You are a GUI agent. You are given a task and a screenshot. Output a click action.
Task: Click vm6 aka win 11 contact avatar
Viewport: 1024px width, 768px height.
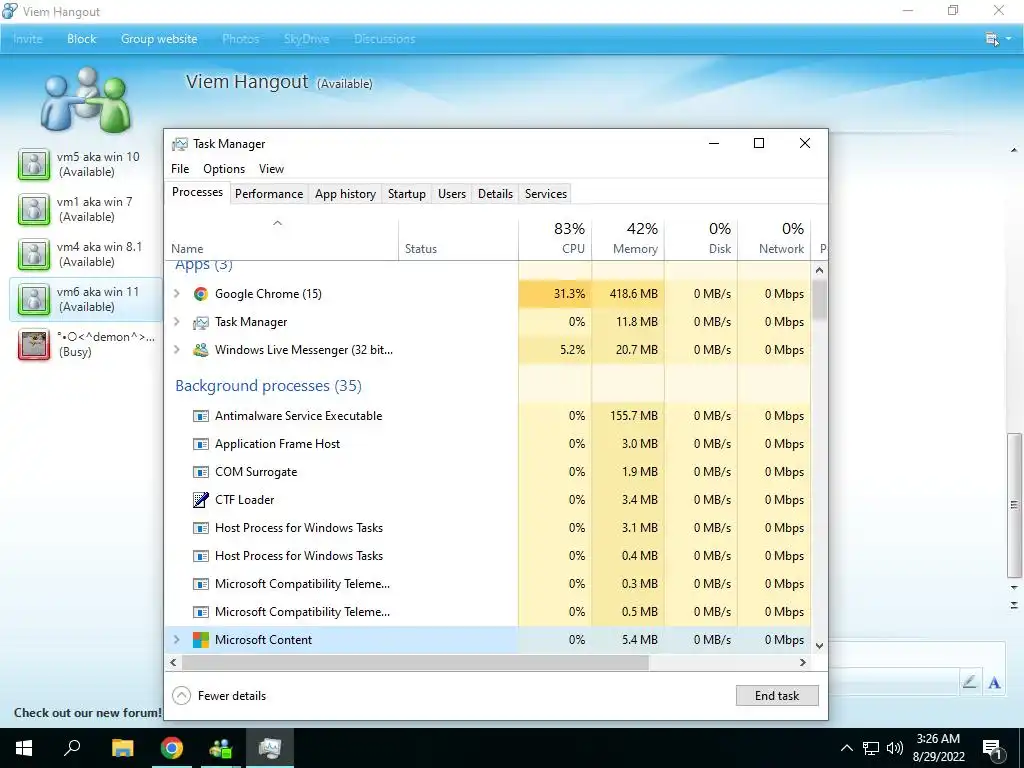[x=34, y=299]
